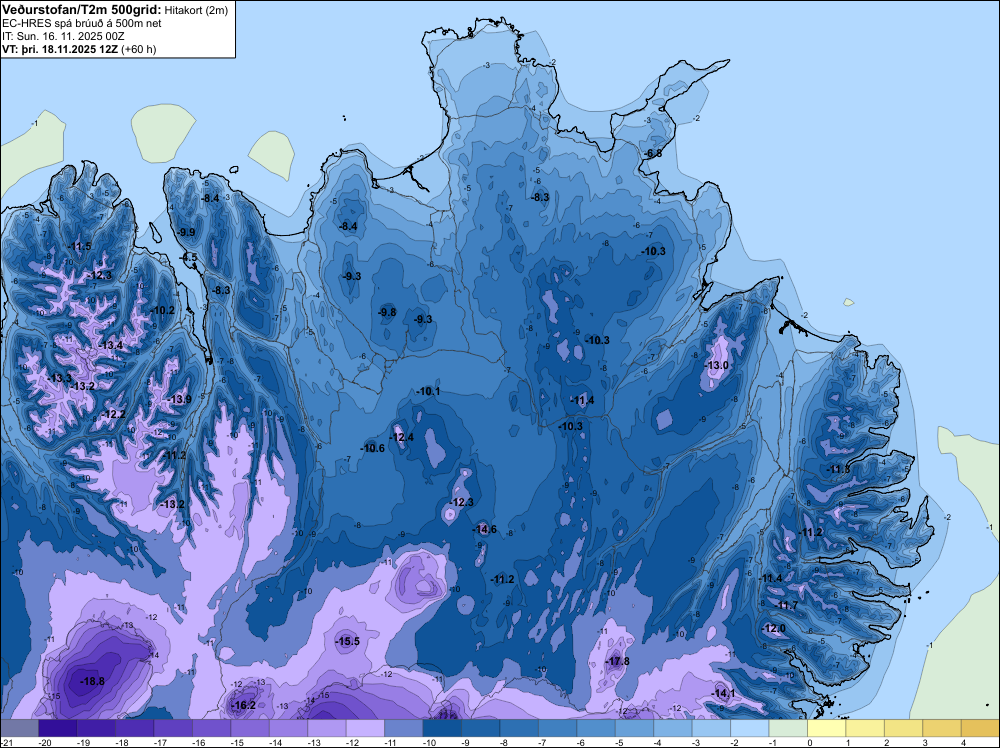Click the -16.2 temperature label
1000x748 pixels.
[243, 705]
